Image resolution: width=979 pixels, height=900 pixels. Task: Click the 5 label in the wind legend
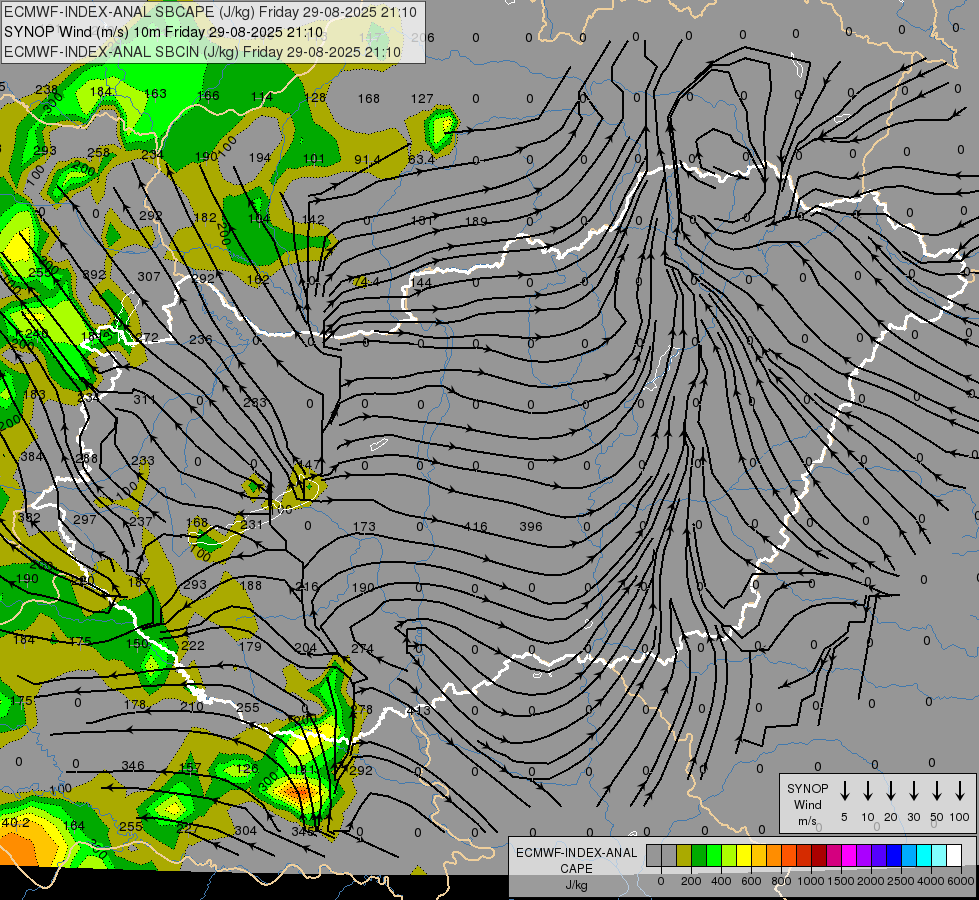point(844,817)
